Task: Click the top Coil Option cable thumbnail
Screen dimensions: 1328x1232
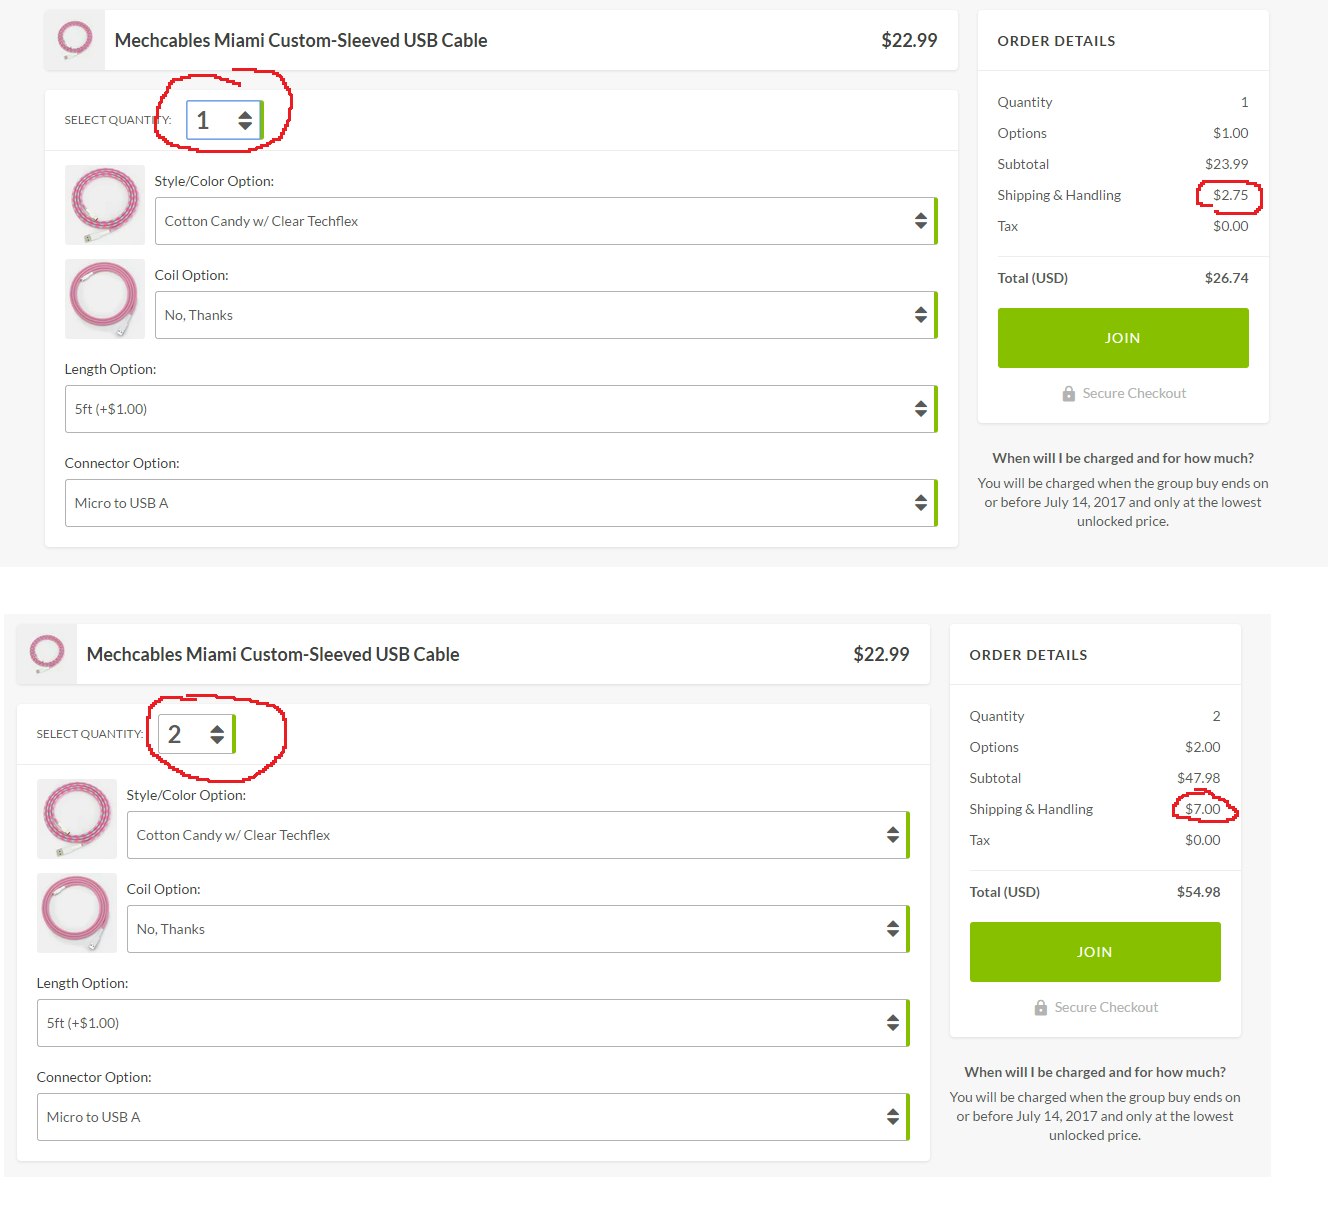Action: point(105,299)
